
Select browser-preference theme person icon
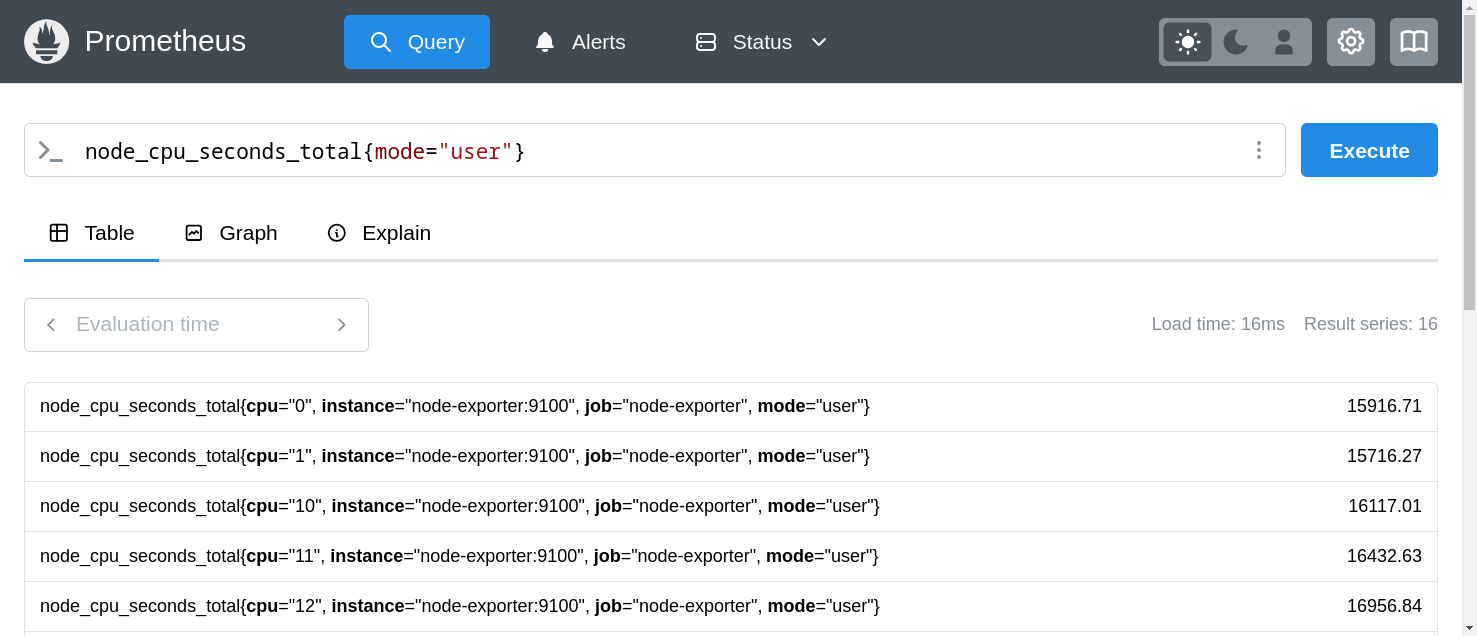click(1284, 42)
